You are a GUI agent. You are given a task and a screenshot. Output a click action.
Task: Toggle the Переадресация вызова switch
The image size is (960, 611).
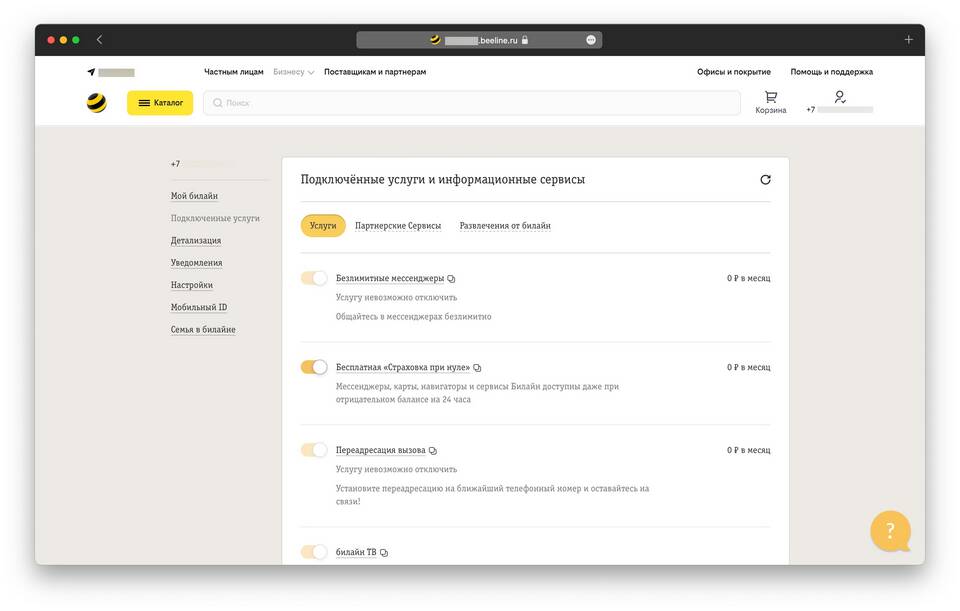pos(314,450)
